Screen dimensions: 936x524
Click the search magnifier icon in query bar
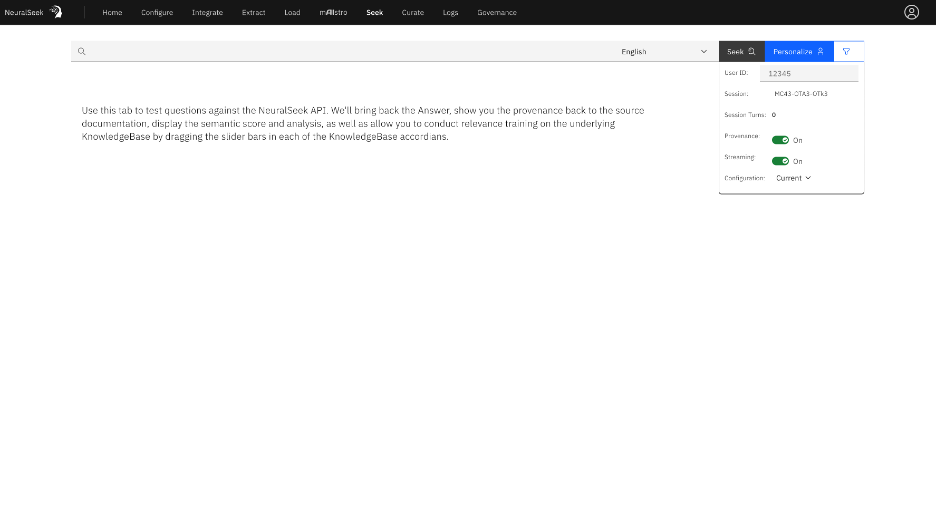click(x=82, y=51)
